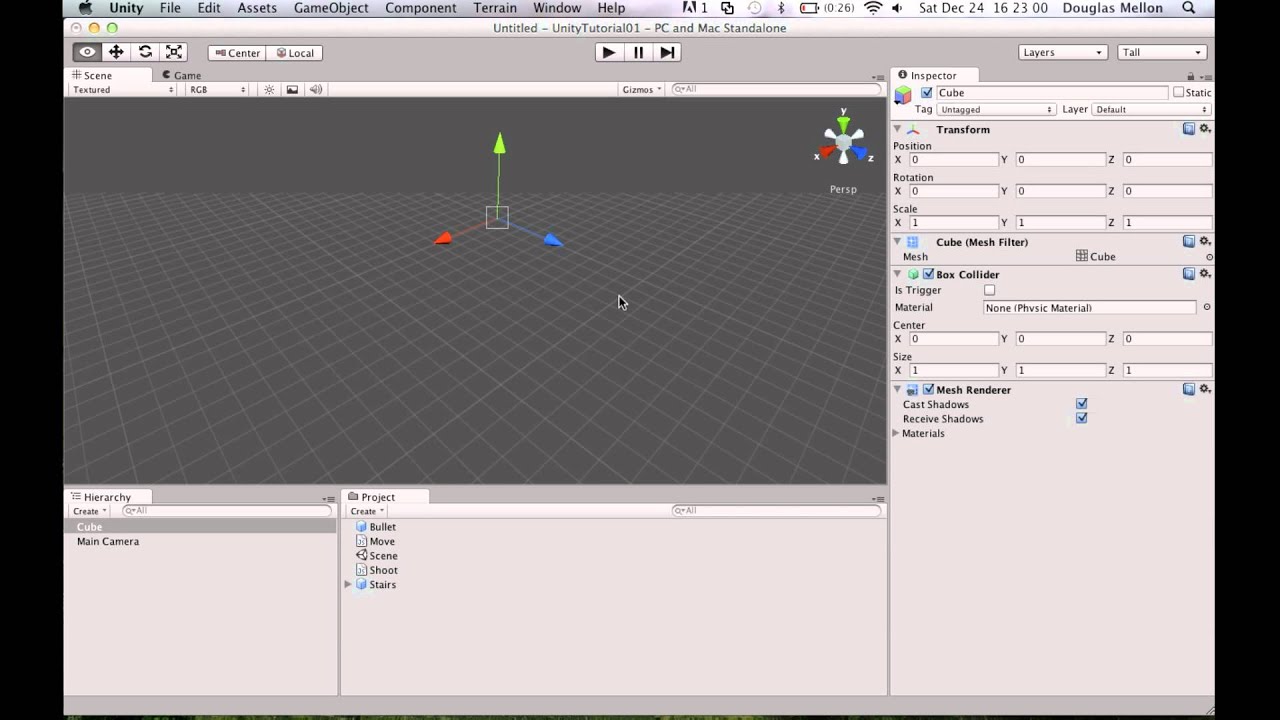Screen dimensions: 1280x720
Task: Expand the Stairs item in the Project panel
Action: 347,584
